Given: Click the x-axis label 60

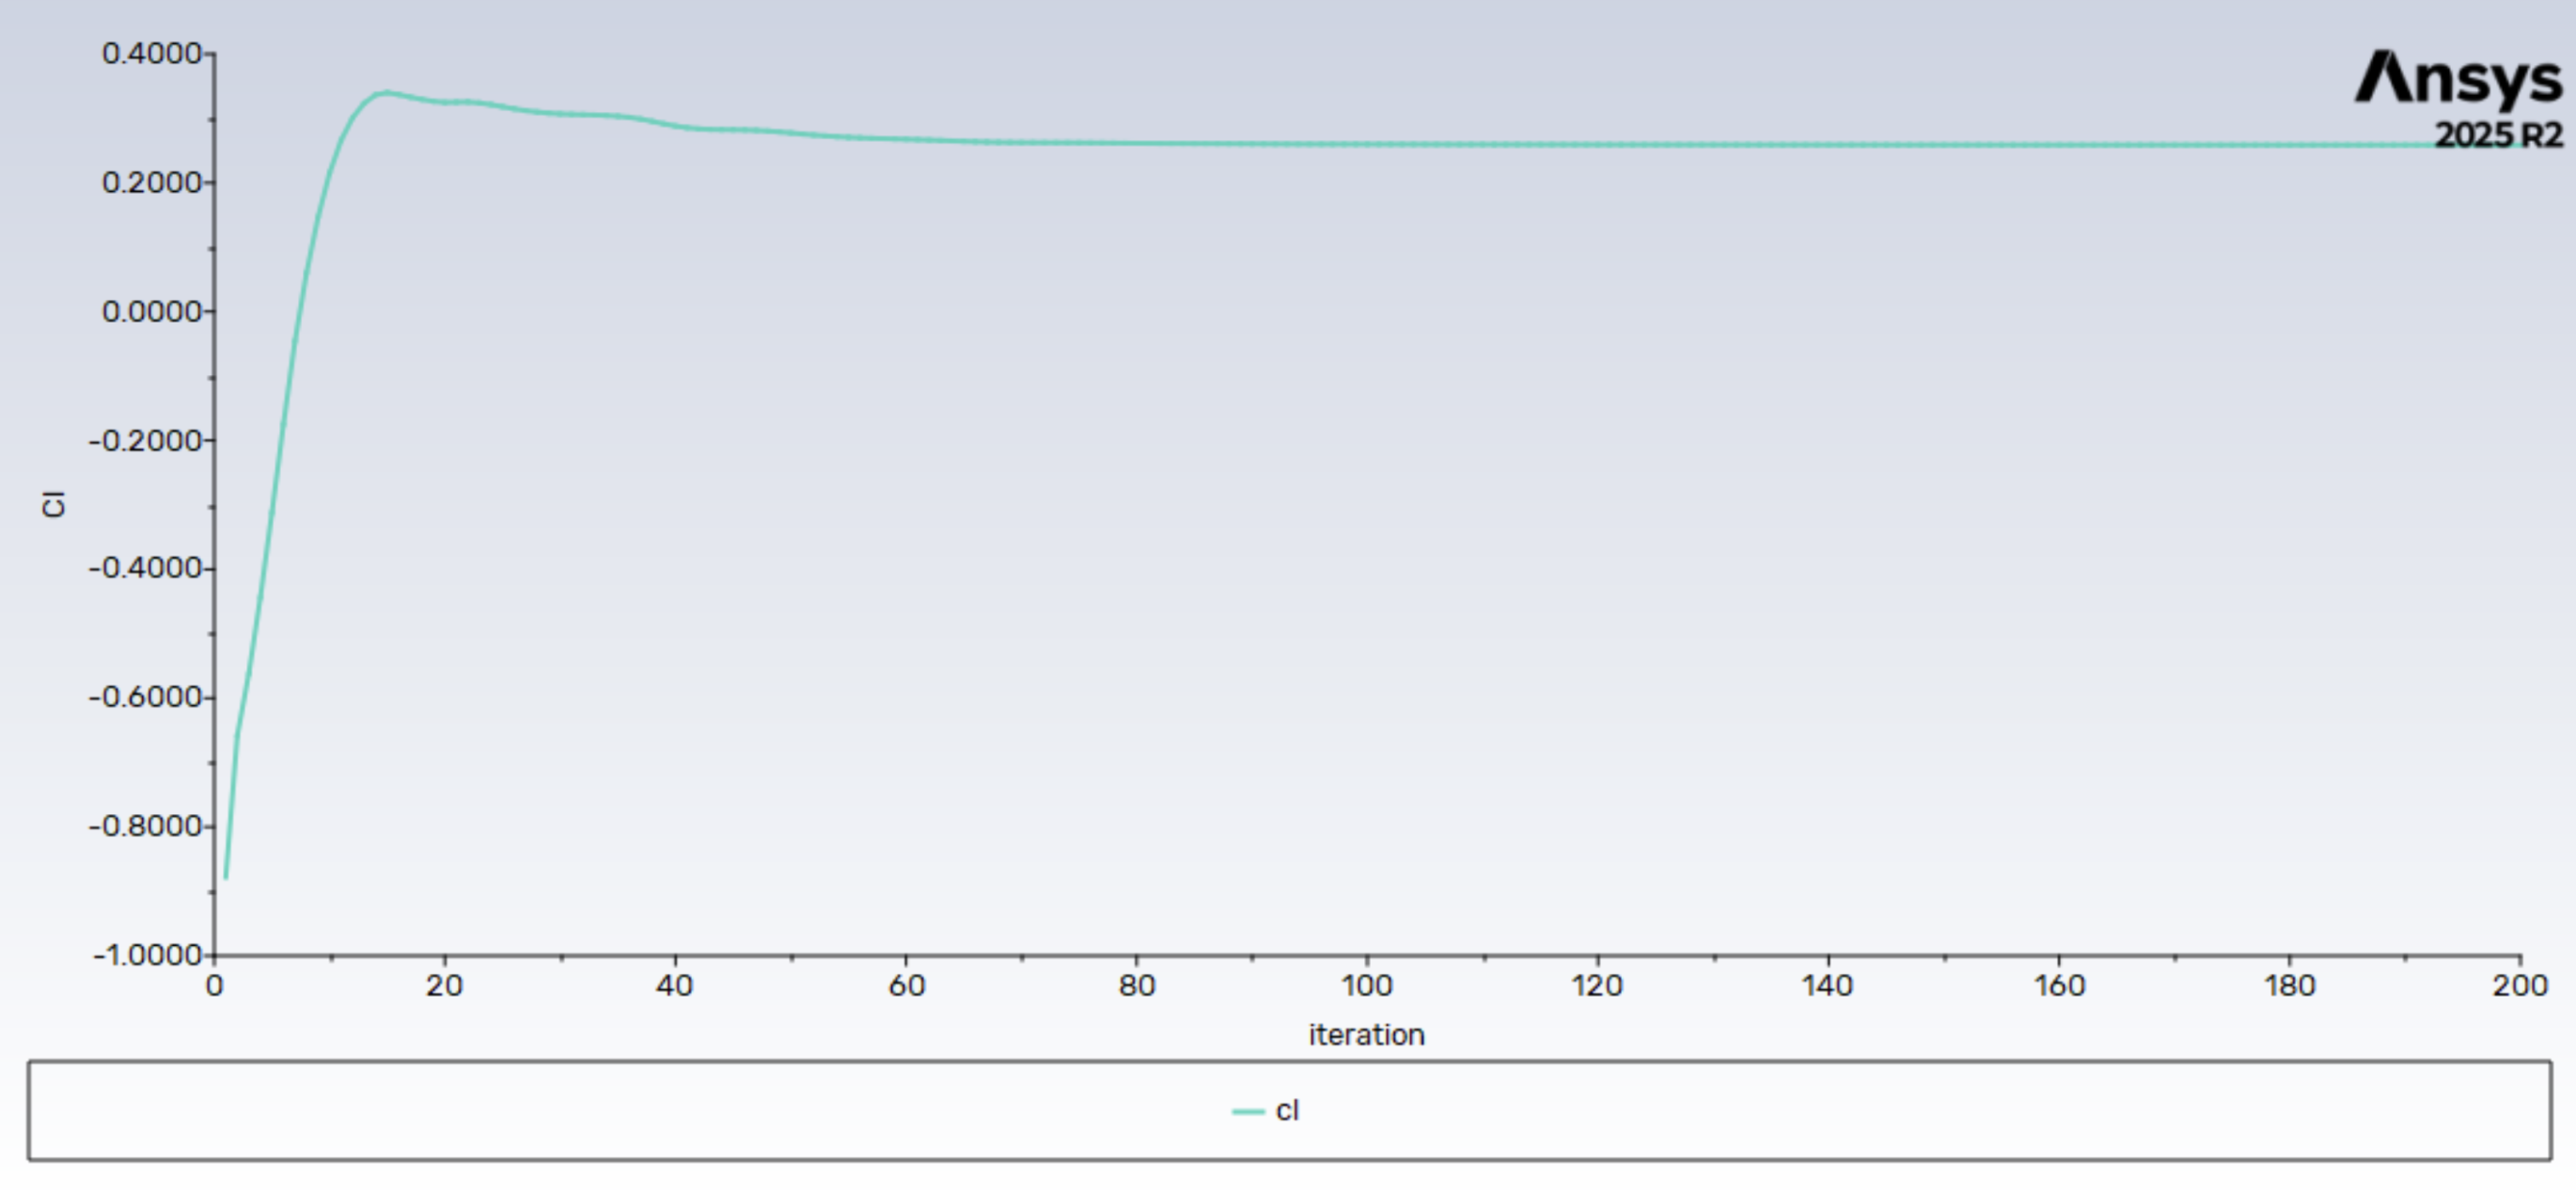Looking at the screenshot, I should 906,986.
